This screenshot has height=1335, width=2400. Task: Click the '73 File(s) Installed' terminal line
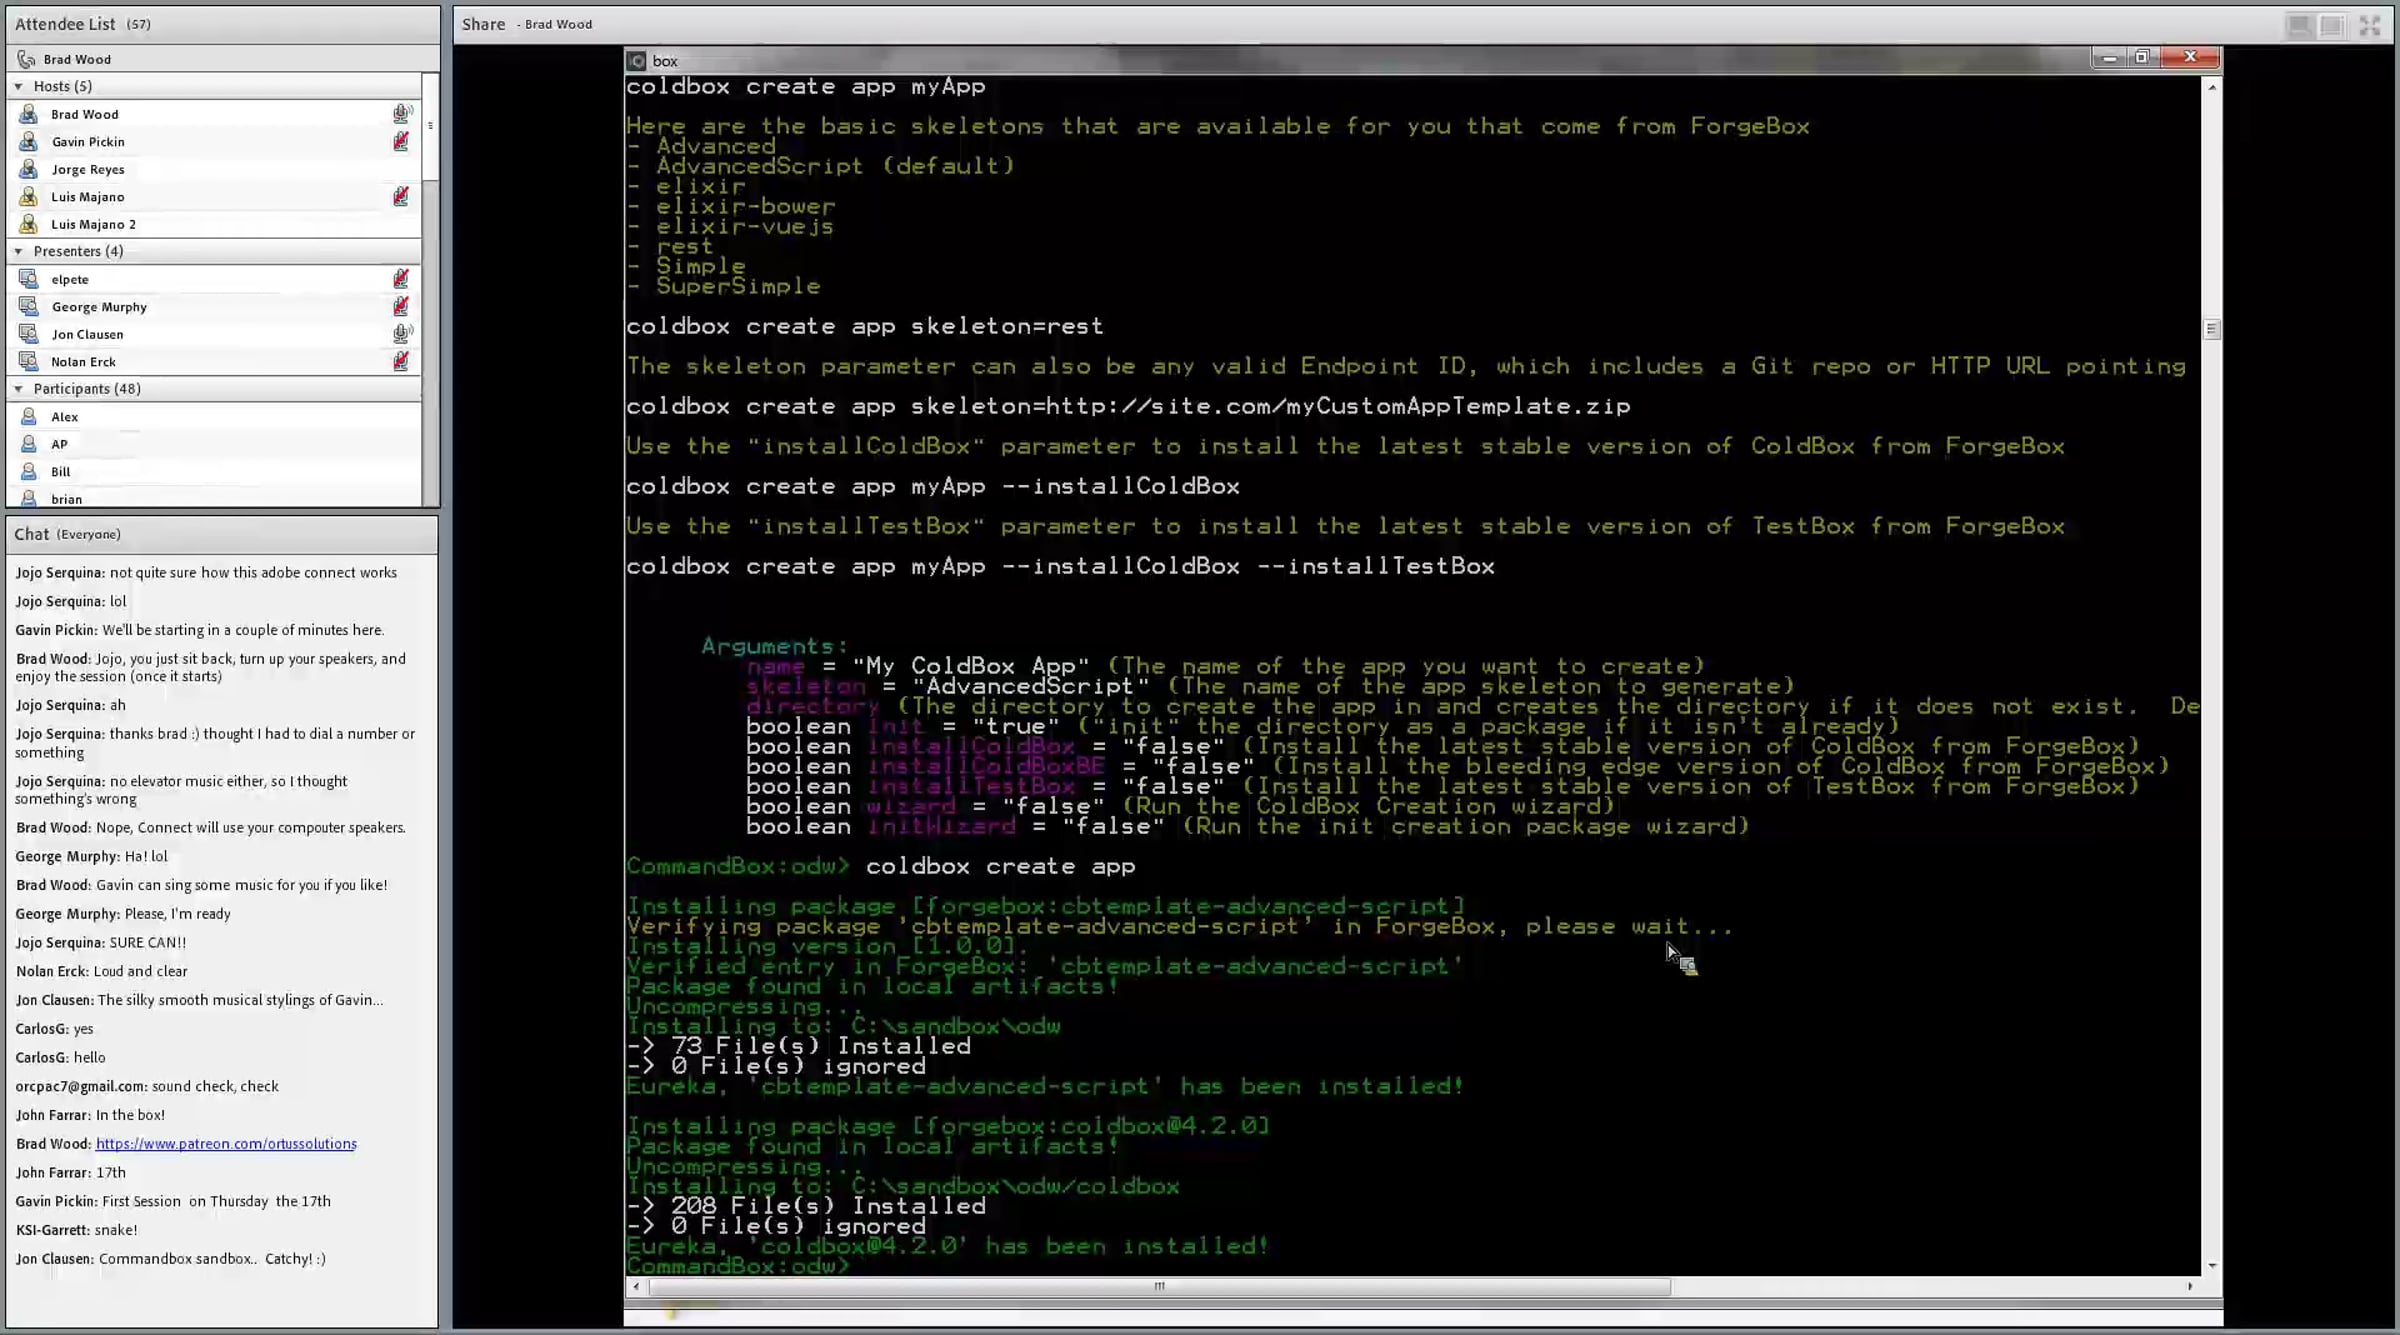coord(798,1047)
